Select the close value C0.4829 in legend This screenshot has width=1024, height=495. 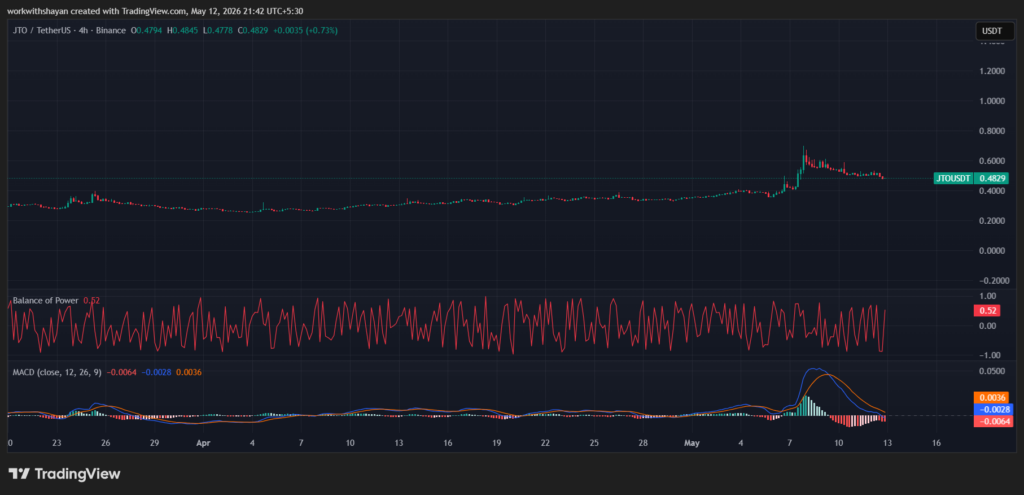(x=254, y=30)
